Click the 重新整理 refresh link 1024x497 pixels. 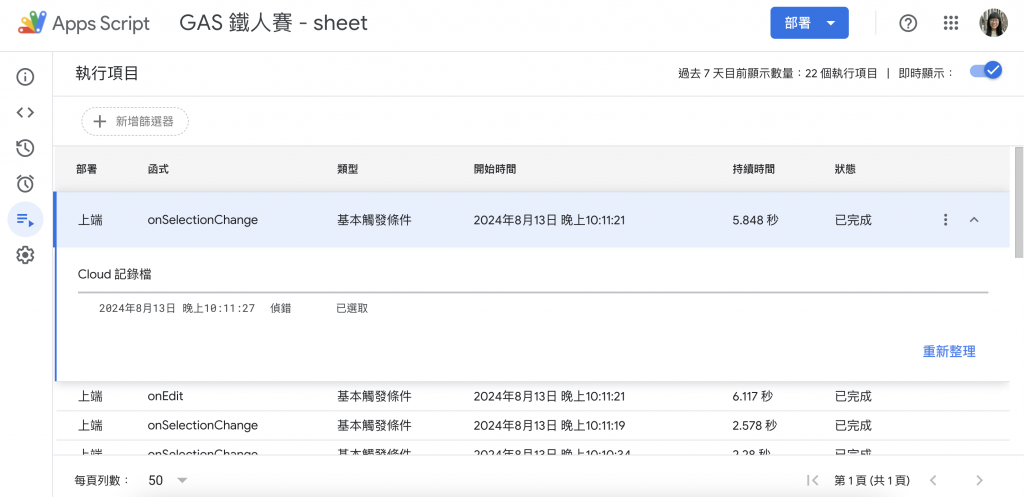948,351
